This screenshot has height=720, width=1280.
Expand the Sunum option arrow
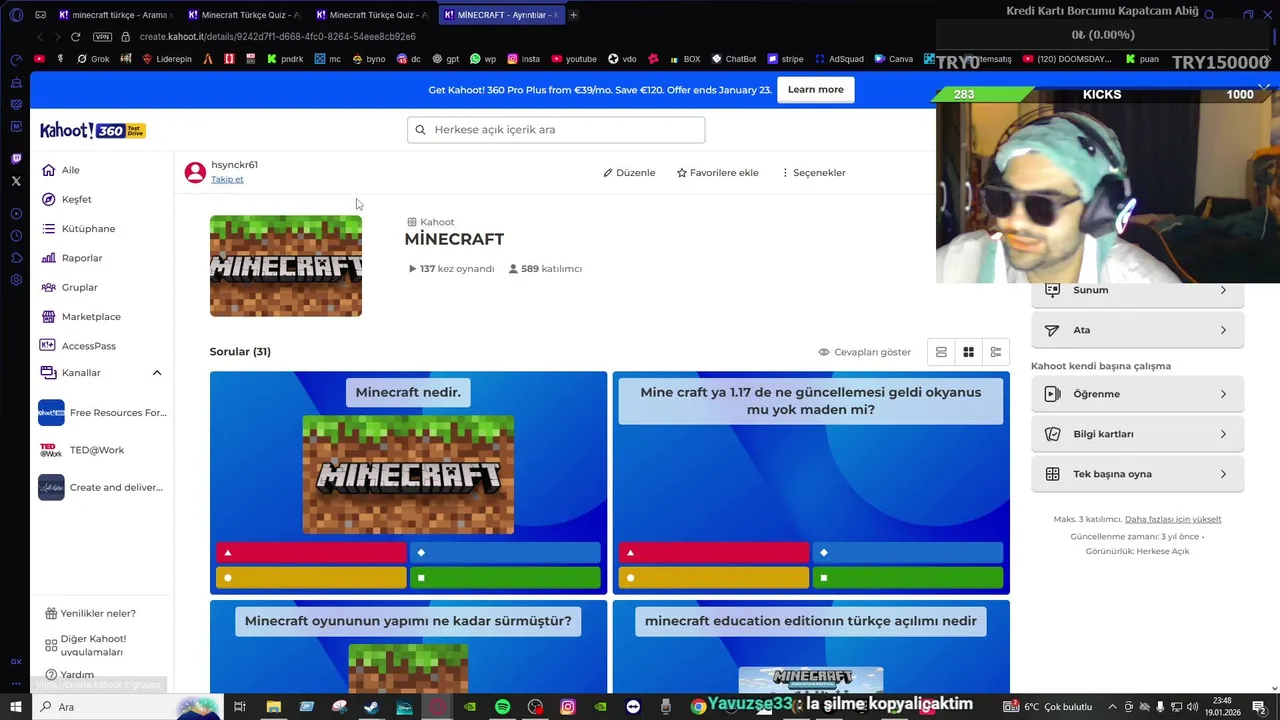tap(1223, 290)
